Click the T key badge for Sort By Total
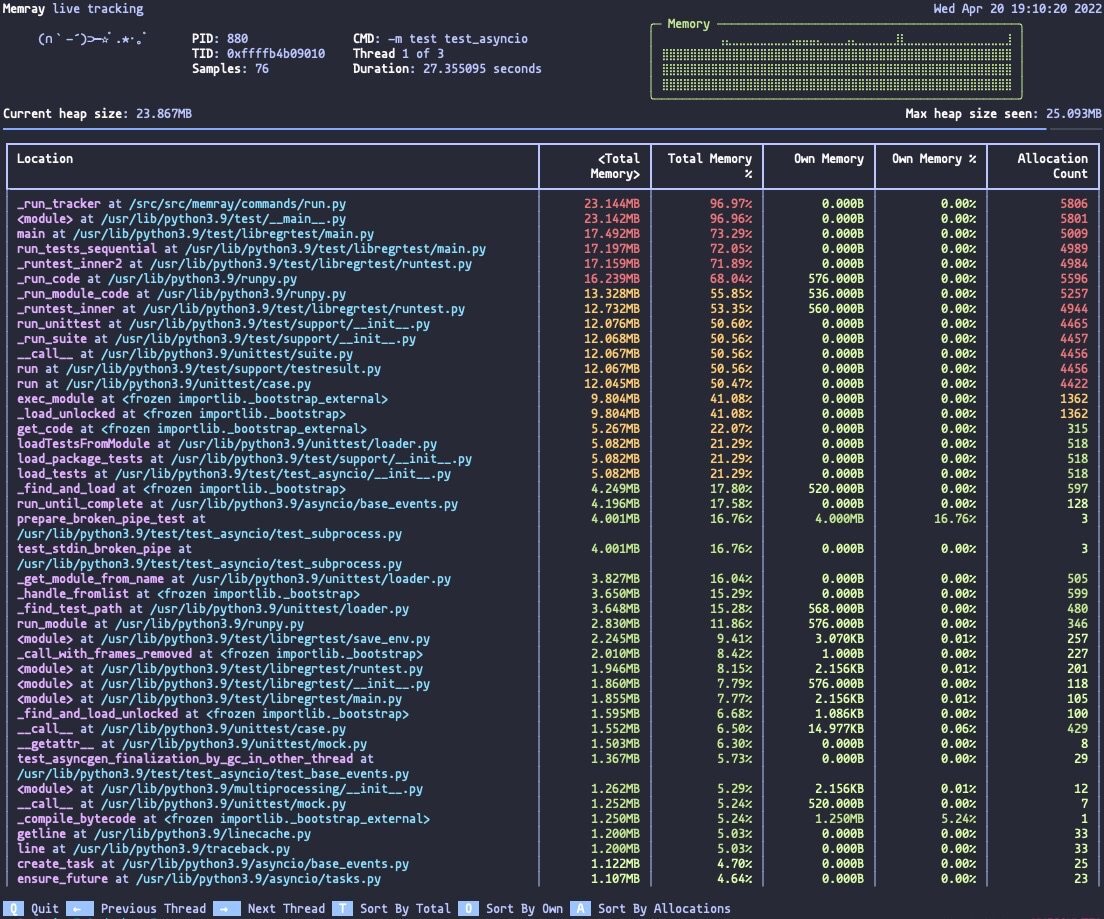The height and width of the screenshot is (919, 1104). 342,908
